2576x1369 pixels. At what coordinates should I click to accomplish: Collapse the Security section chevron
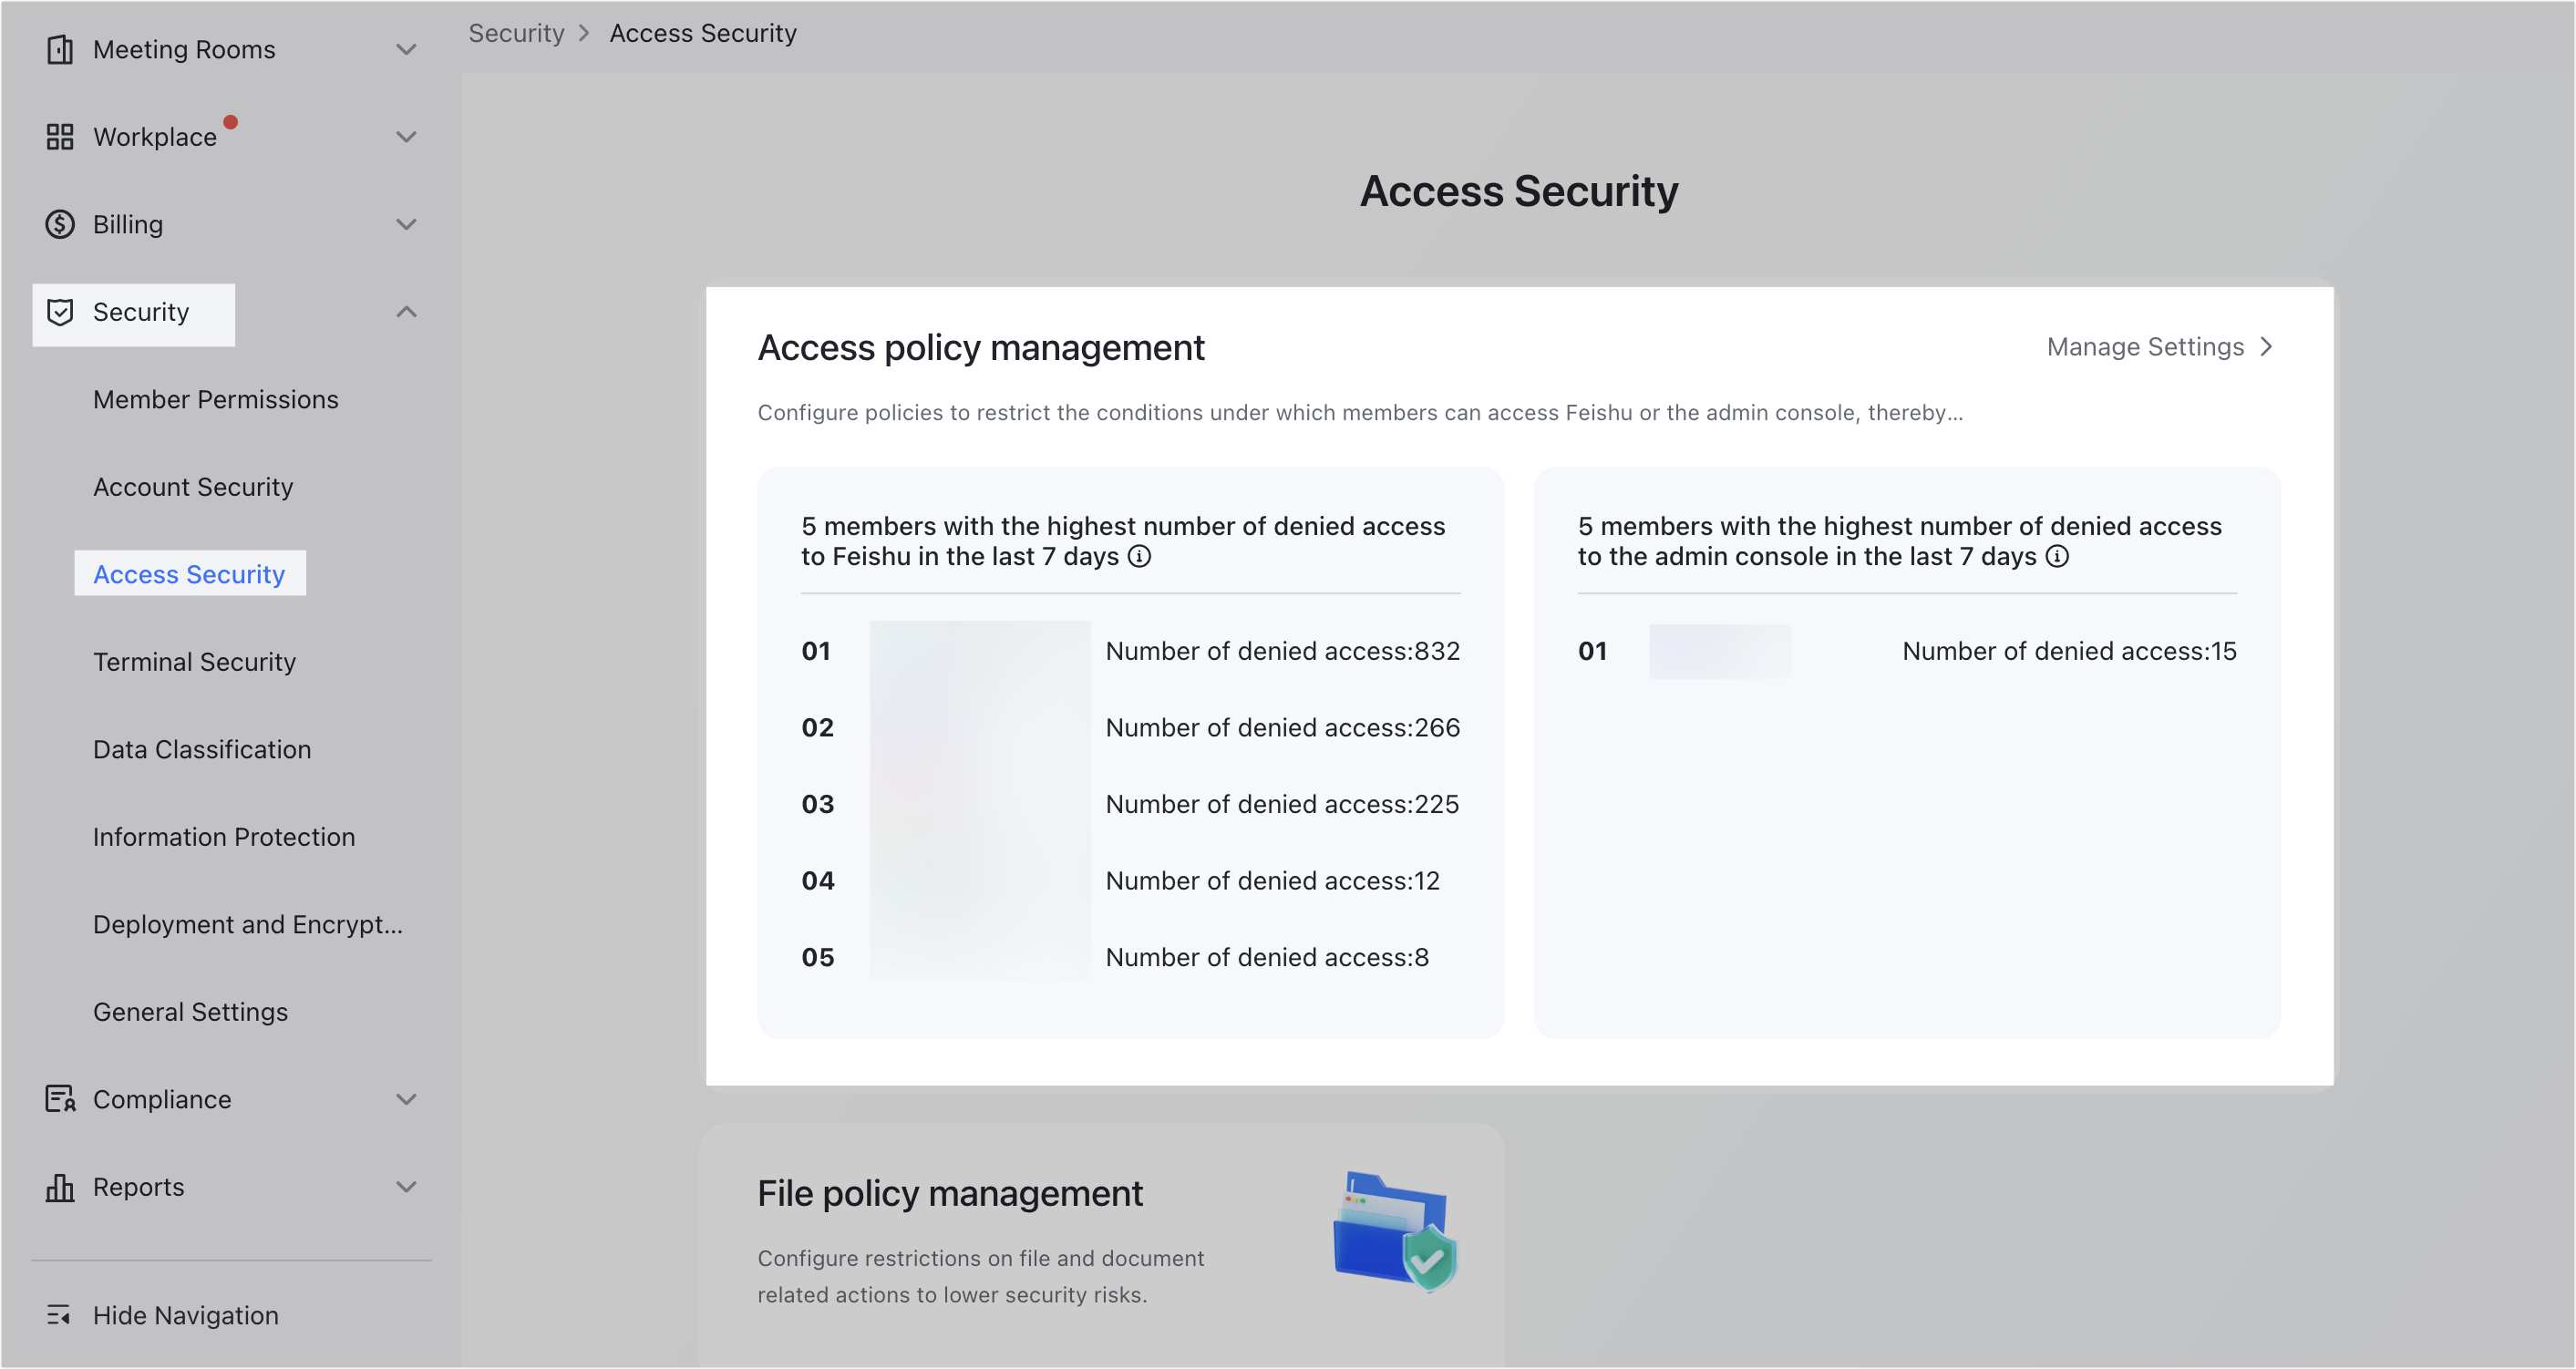(406, 312)
